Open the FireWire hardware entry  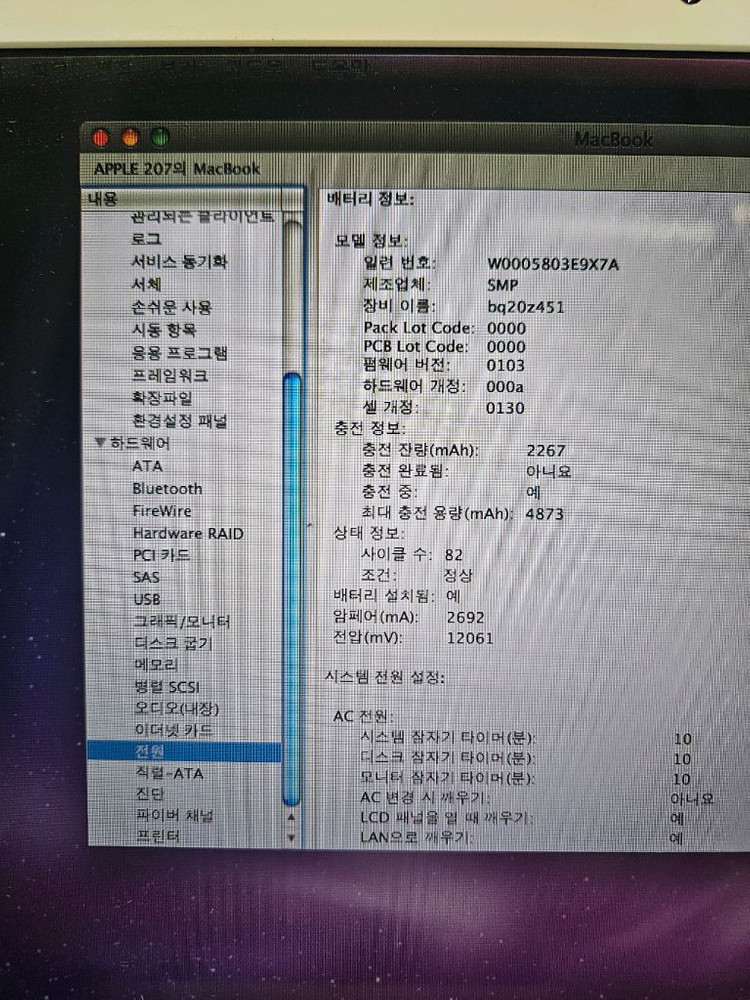coord(161,511)
